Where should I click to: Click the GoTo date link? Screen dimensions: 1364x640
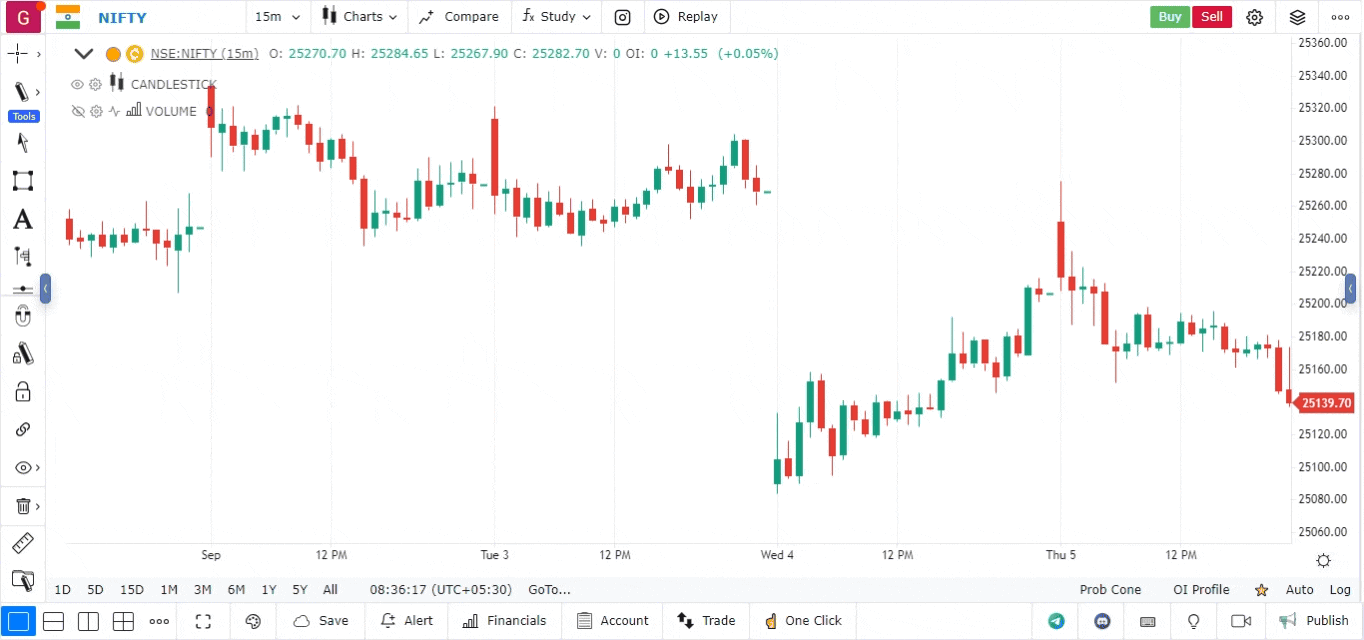pyautogui.click(x=549, y=590)
